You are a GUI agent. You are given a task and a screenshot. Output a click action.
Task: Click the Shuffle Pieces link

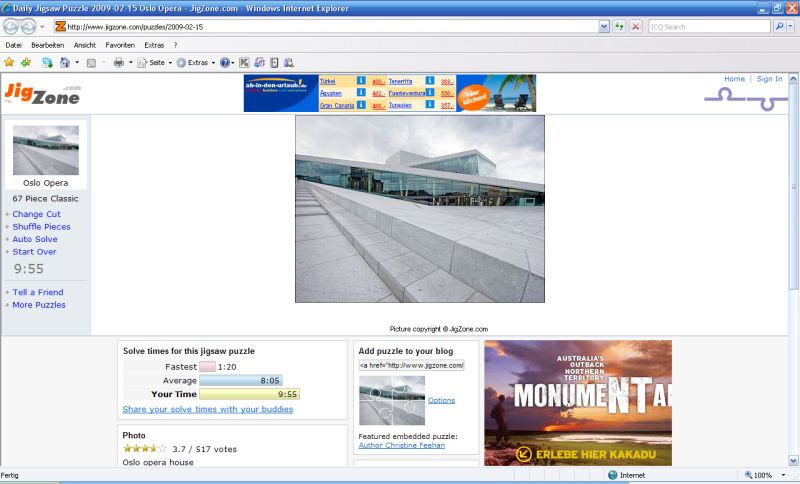pos(41,227)
